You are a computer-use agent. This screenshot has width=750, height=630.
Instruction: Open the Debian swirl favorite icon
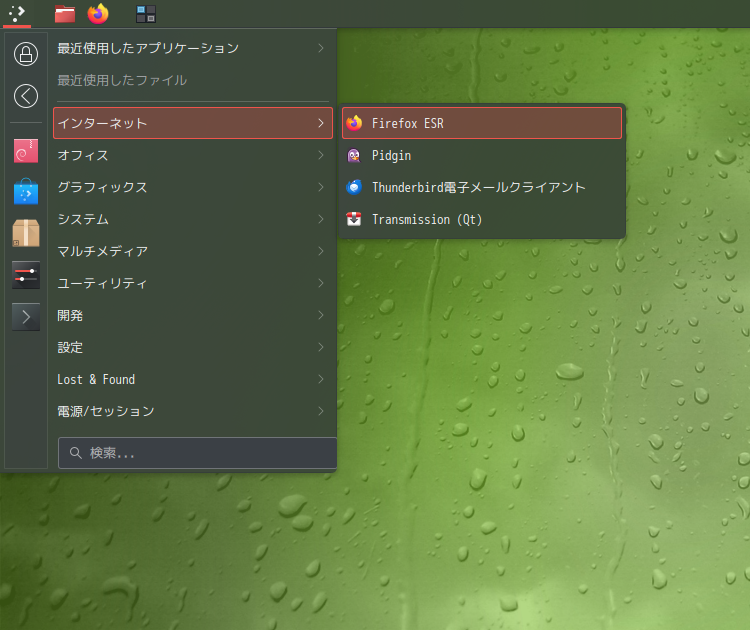(26, 151)
